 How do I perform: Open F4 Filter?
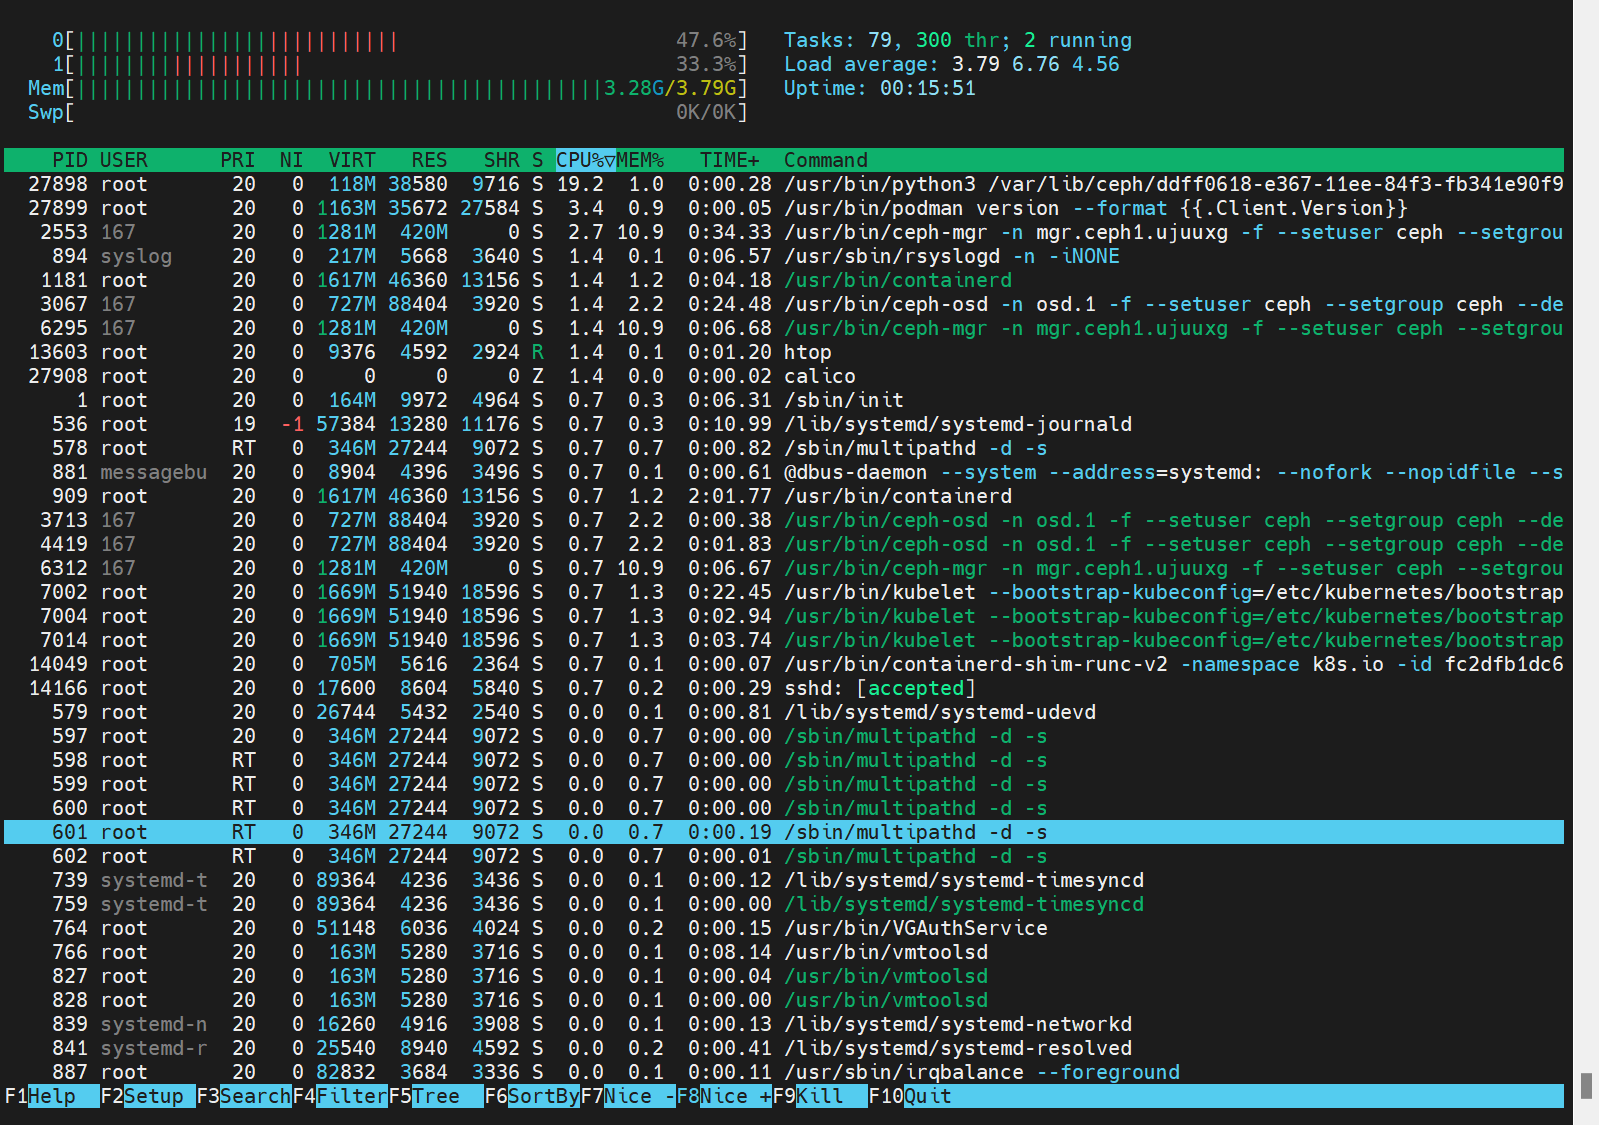coord(340,1096)
